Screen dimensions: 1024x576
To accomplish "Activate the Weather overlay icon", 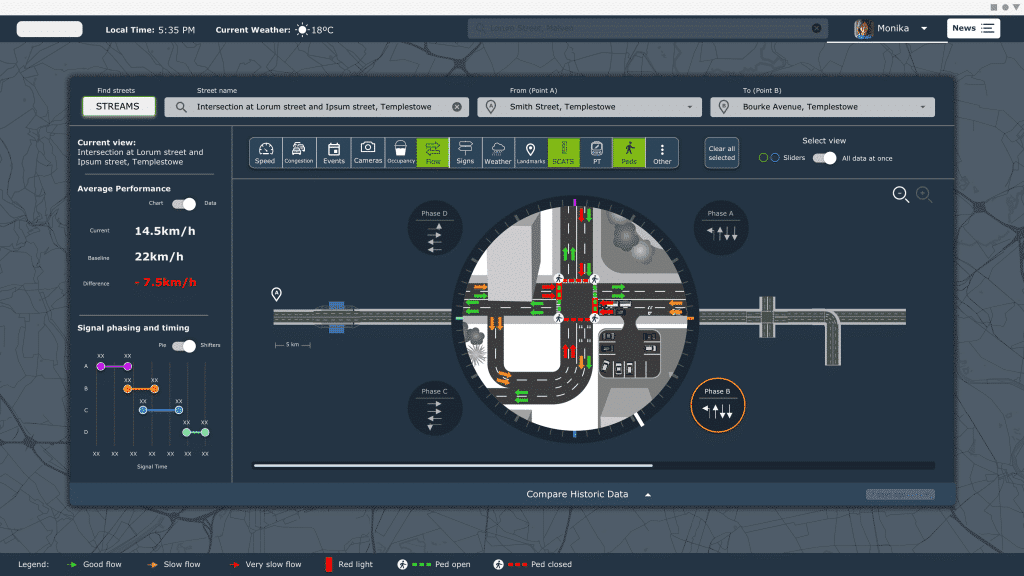I will pos(498,150).
